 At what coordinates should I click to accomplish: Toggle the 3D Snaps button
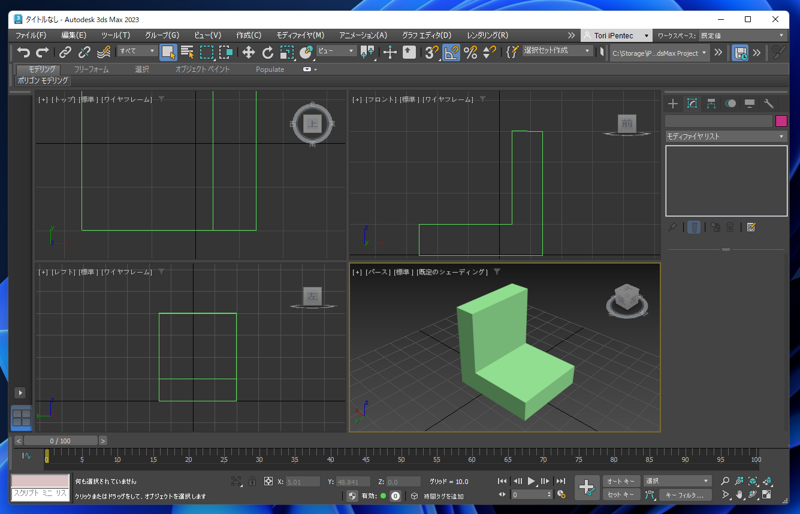[432, 52]
